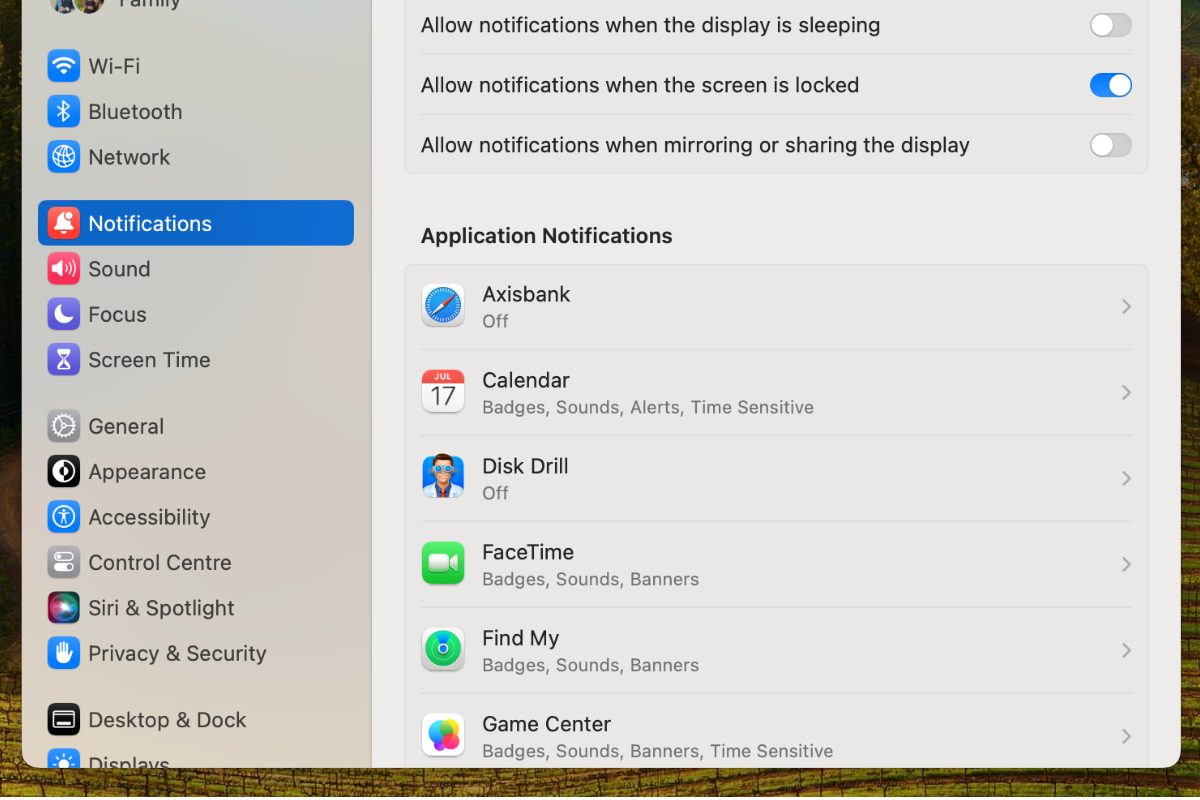
Task: Open Bluetooth settings via its icon
Action: [x=64, y=112]
